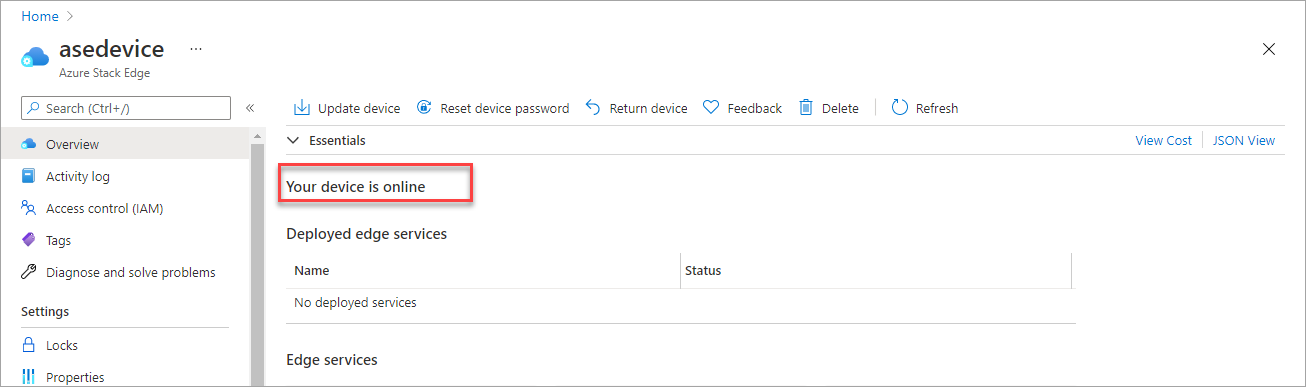Click the Refresh circular arrow icon
This screenshot has height=387, width=1306.
click(x=899, y=108)
